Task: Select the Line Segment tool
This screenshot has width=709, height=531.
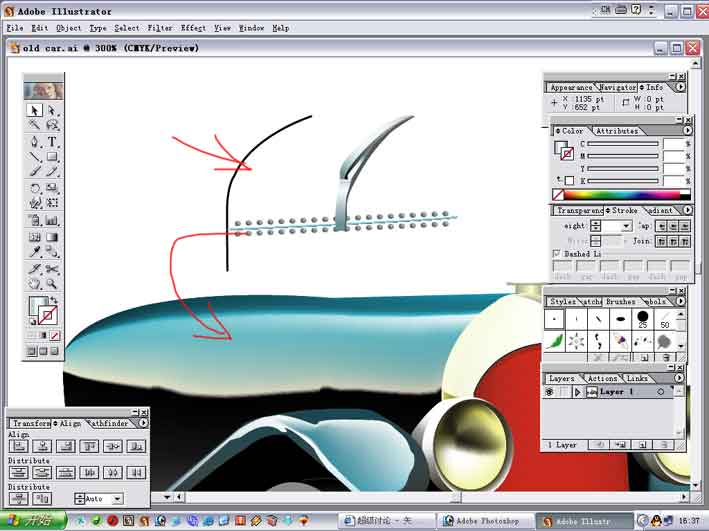Action: [34, 157]
